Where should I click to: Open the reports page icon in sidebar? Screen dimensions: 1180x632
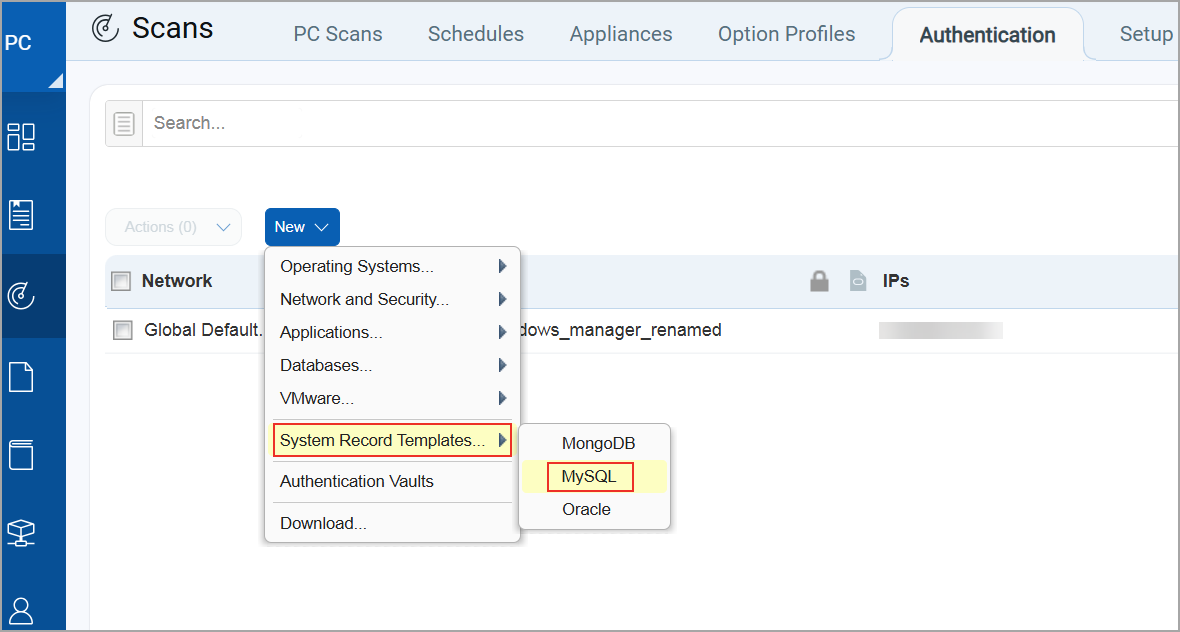(21, 376)
